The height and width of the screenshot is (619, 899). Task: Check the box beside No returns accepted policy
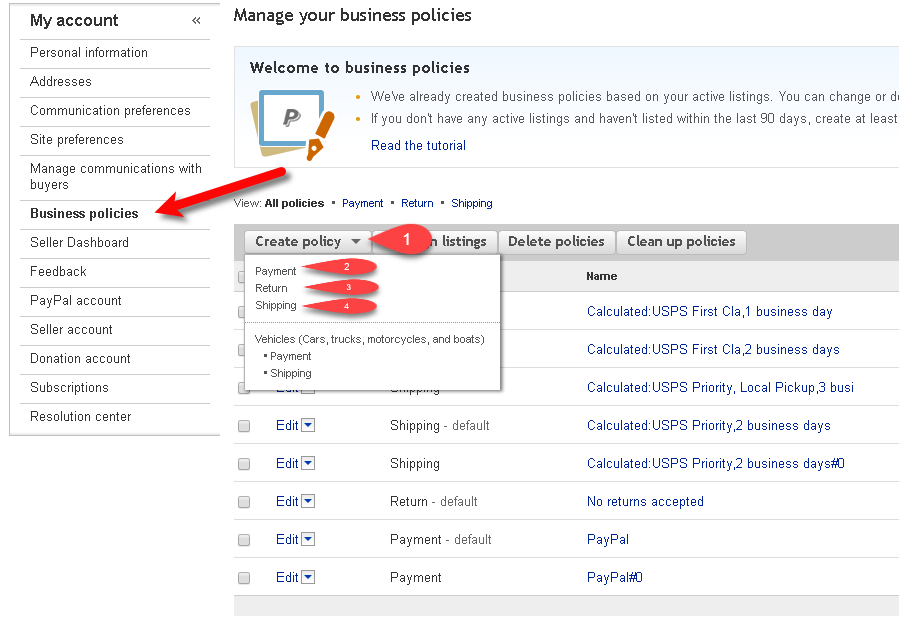(x=243, y=501)
